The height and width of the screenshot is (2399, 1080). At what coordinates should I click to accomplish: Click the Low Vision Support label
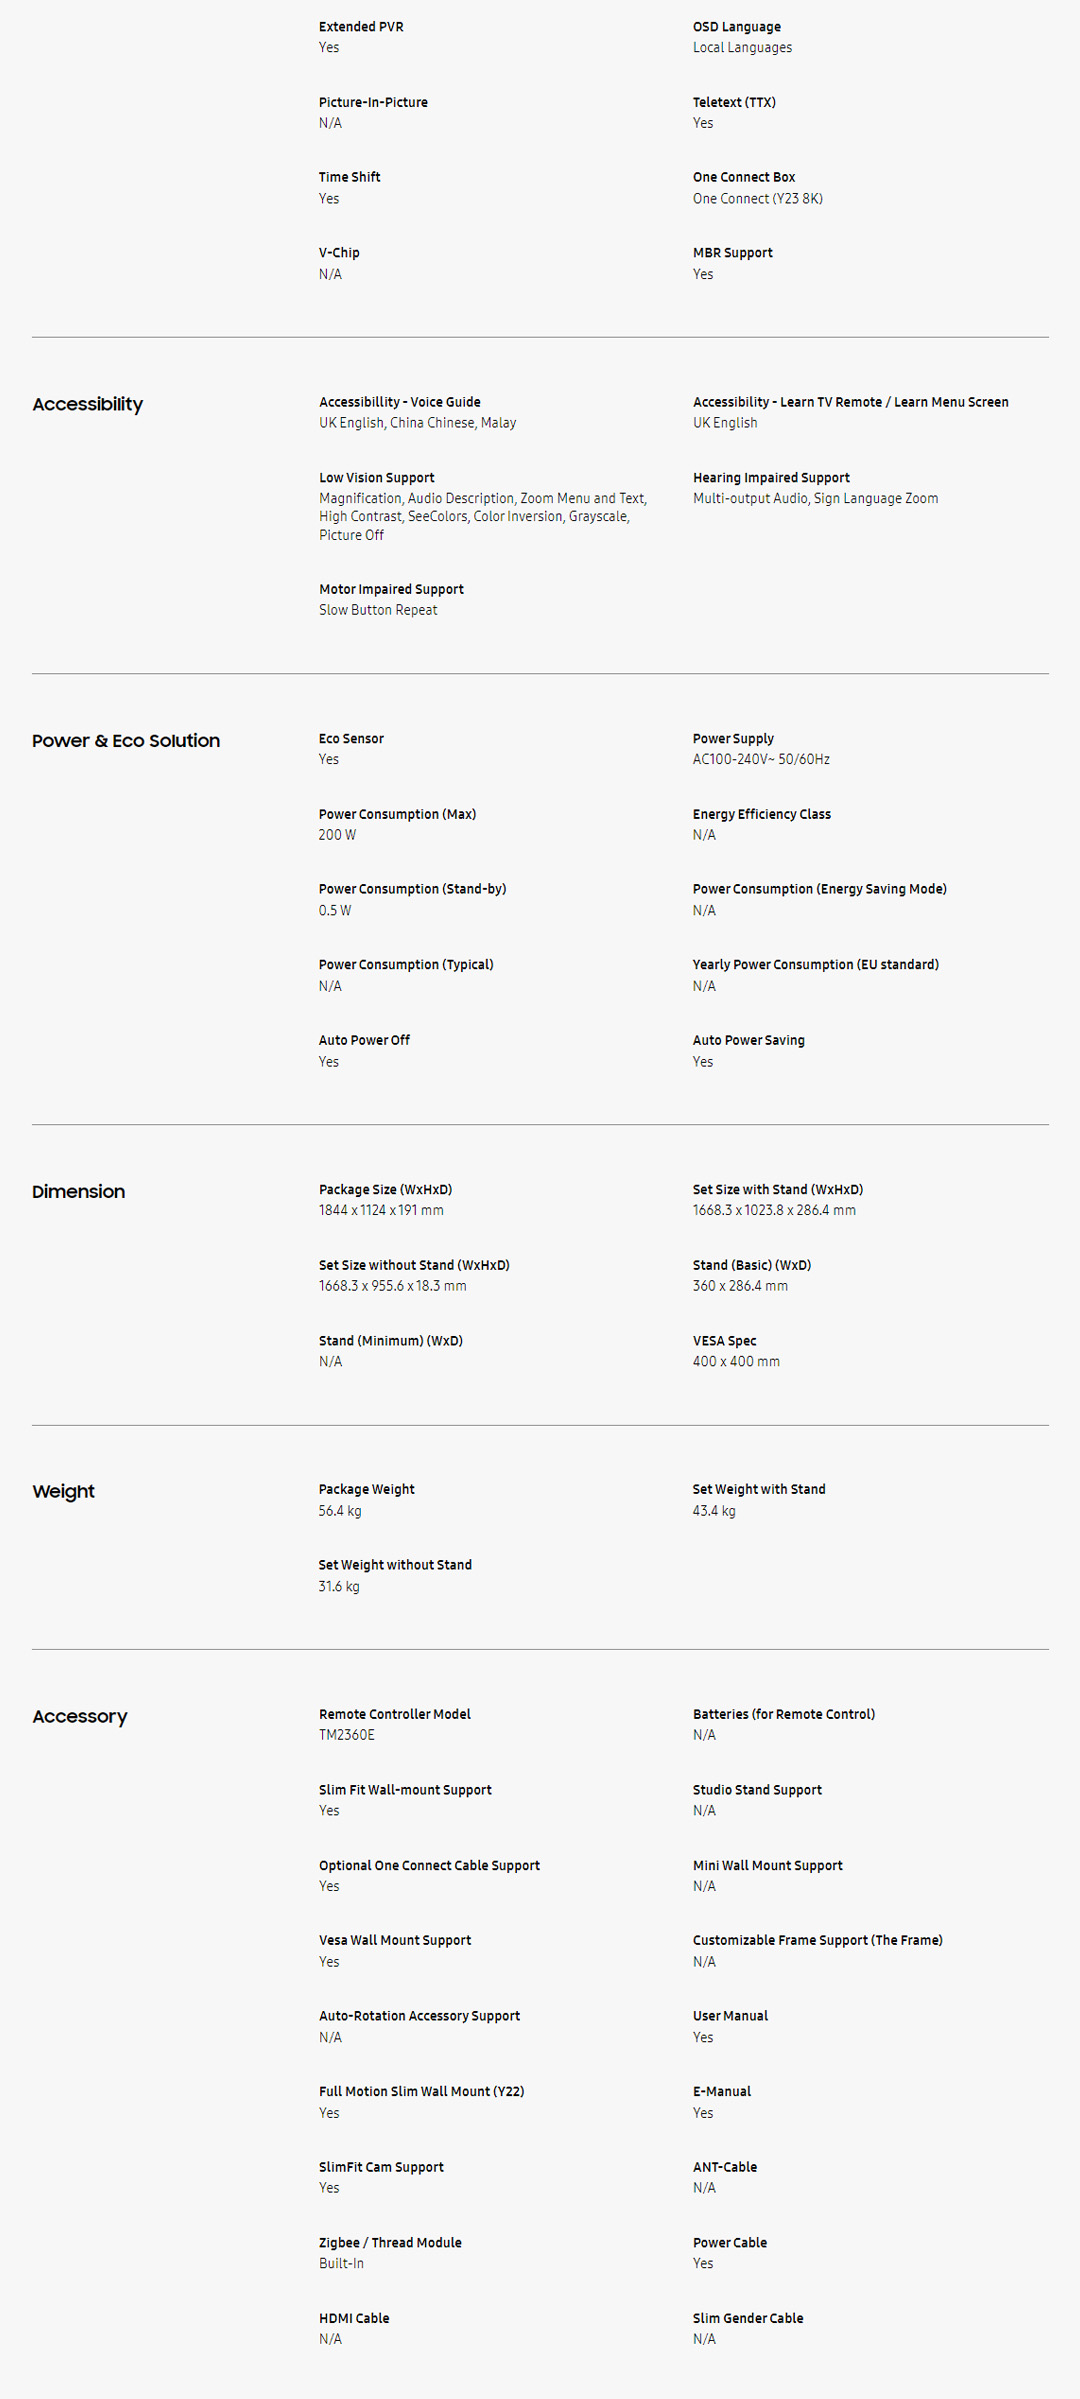376,478
